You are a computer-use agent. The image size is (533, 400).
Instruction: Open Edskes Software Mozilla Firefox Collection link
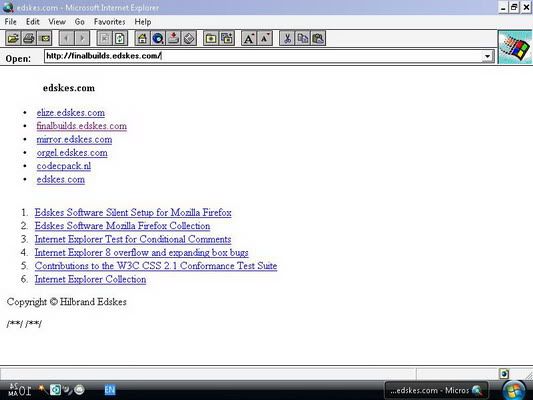point(122,226)
